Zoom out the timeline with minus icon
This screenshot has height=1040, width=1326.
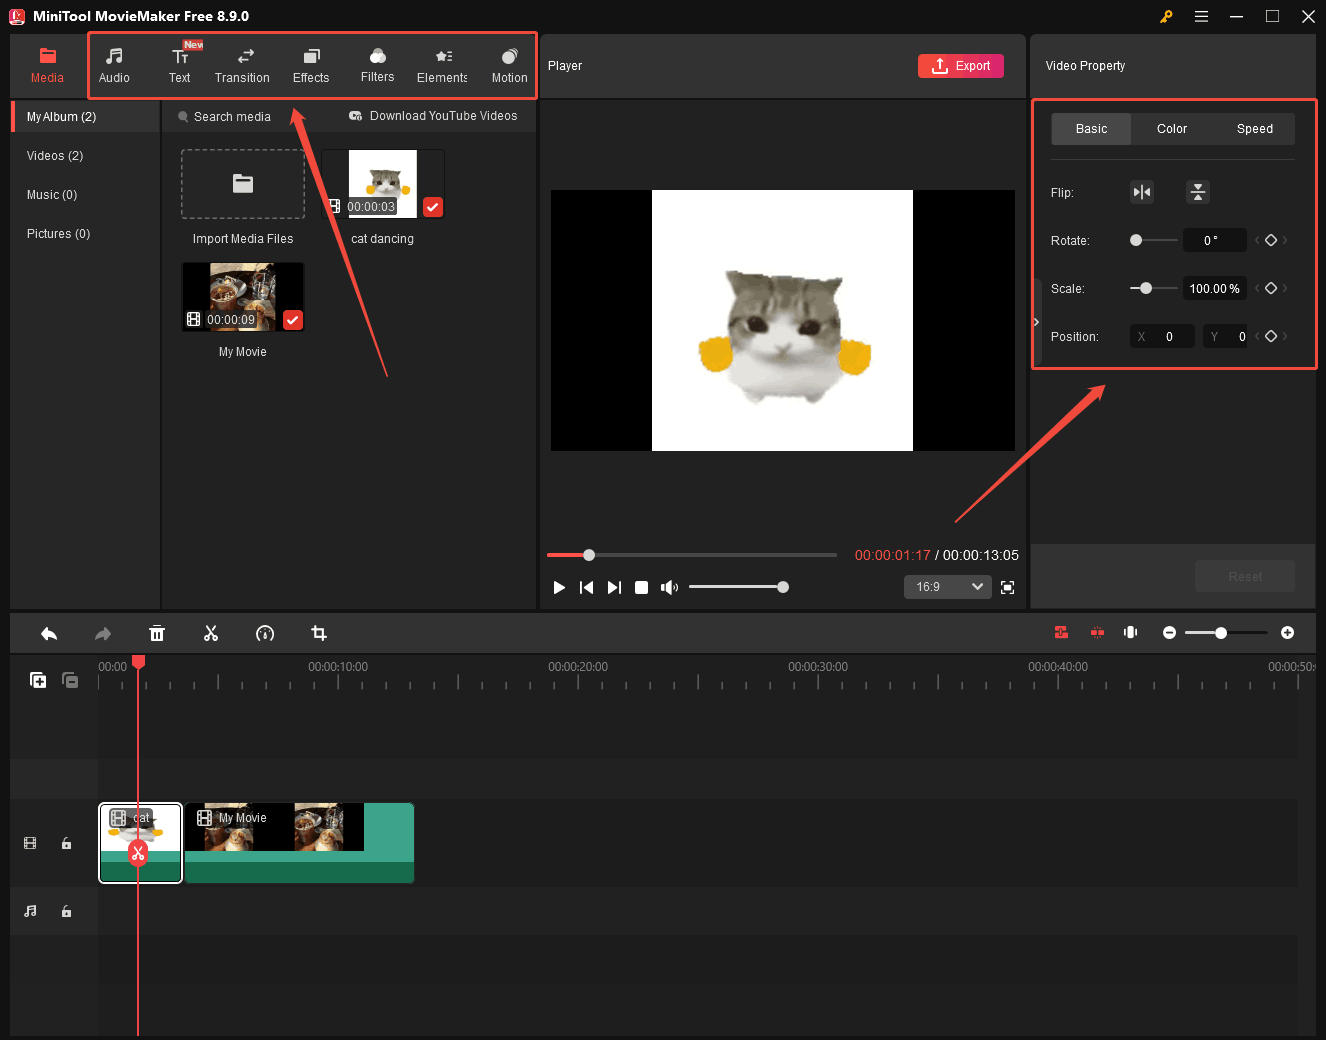pos(1169,633)
